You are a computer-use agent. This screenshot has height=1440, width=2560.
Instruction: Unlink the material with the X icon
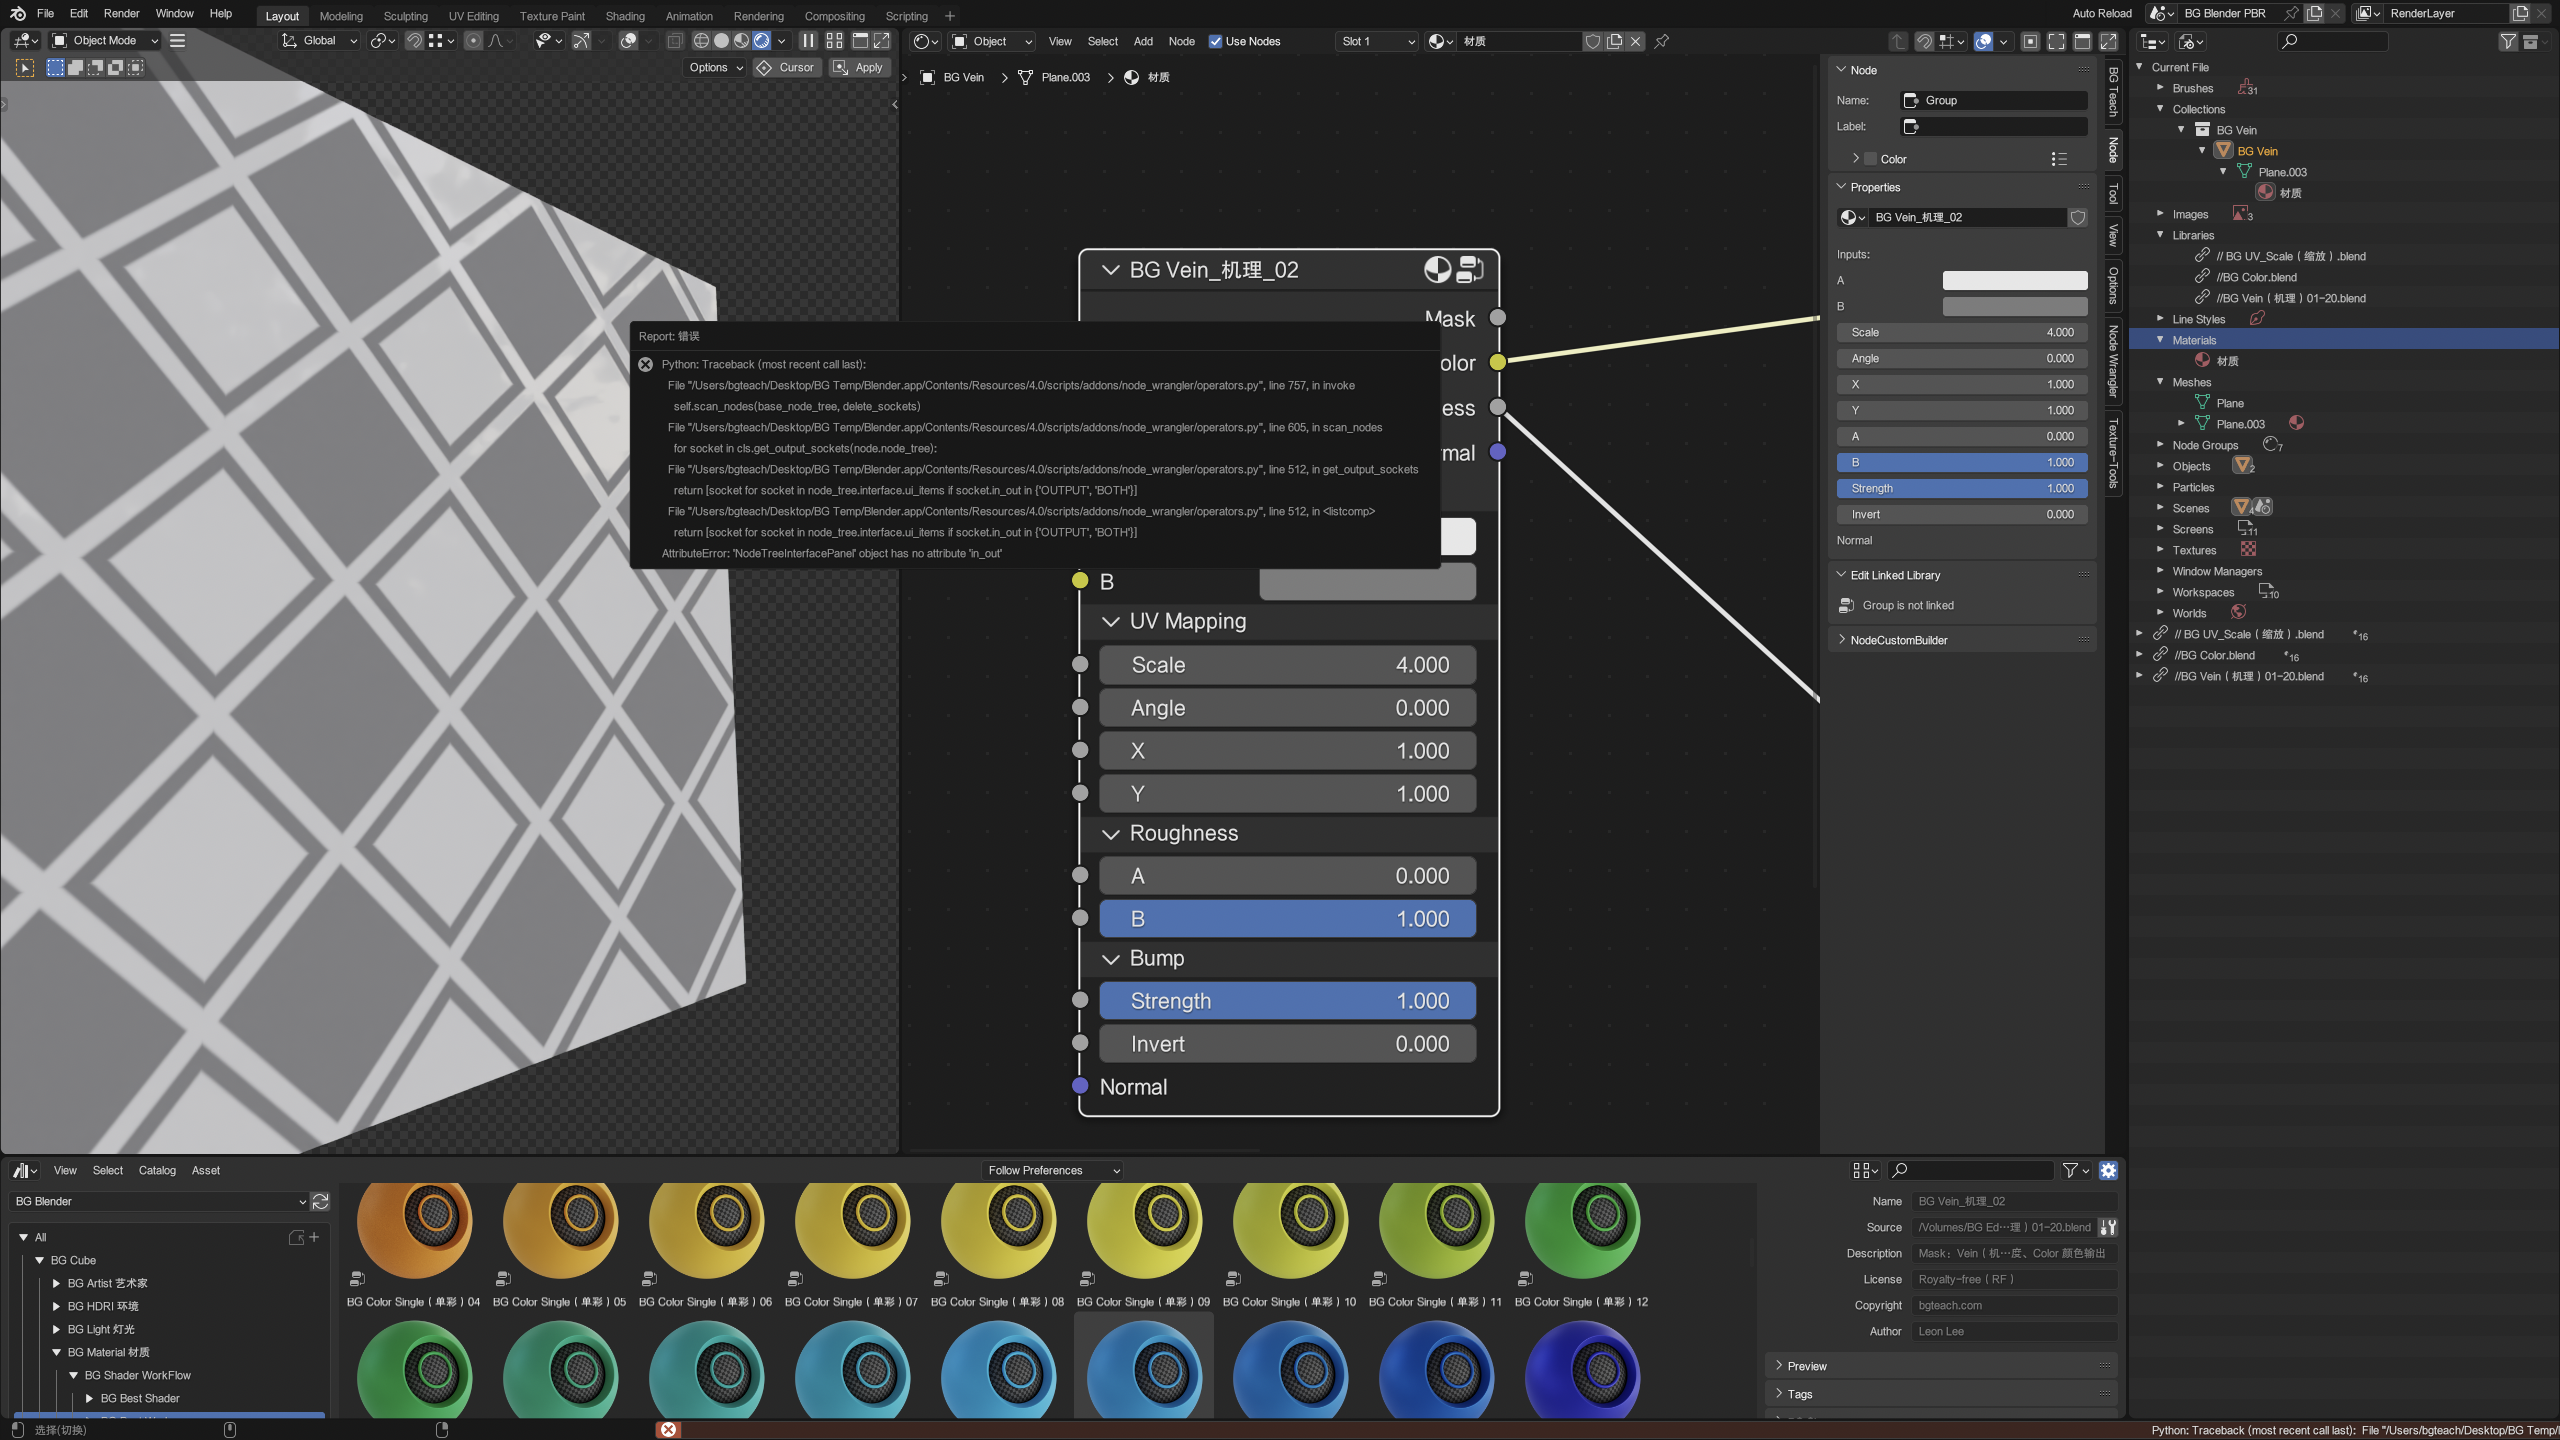pos(1635,42)
